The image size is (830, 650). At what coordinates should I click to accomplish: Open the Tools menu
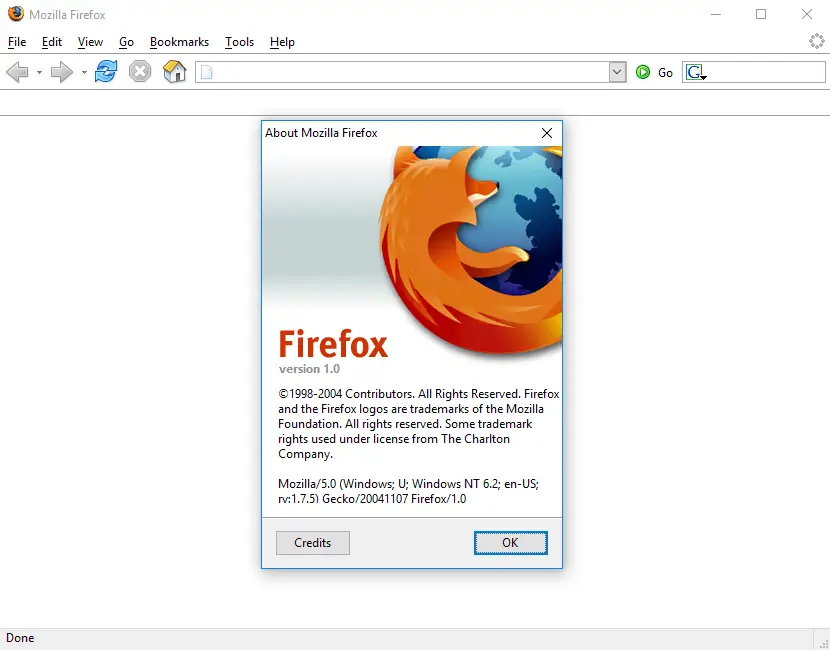pyautogui.click(x=239, y=42)
